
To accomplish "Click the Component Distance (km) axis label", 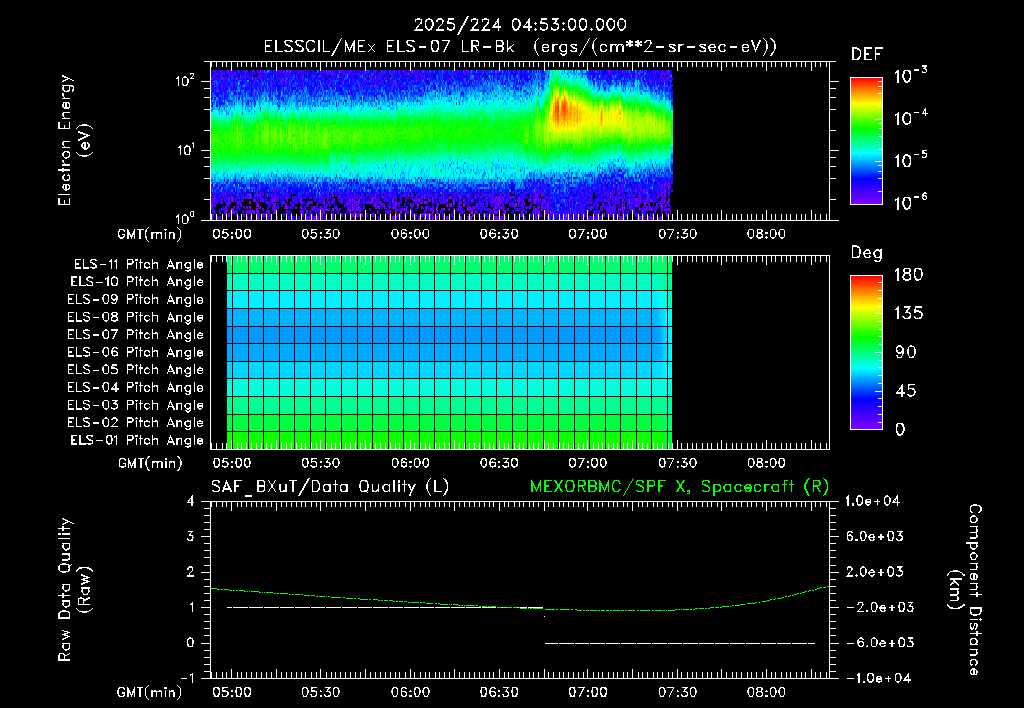I will 965,590.
